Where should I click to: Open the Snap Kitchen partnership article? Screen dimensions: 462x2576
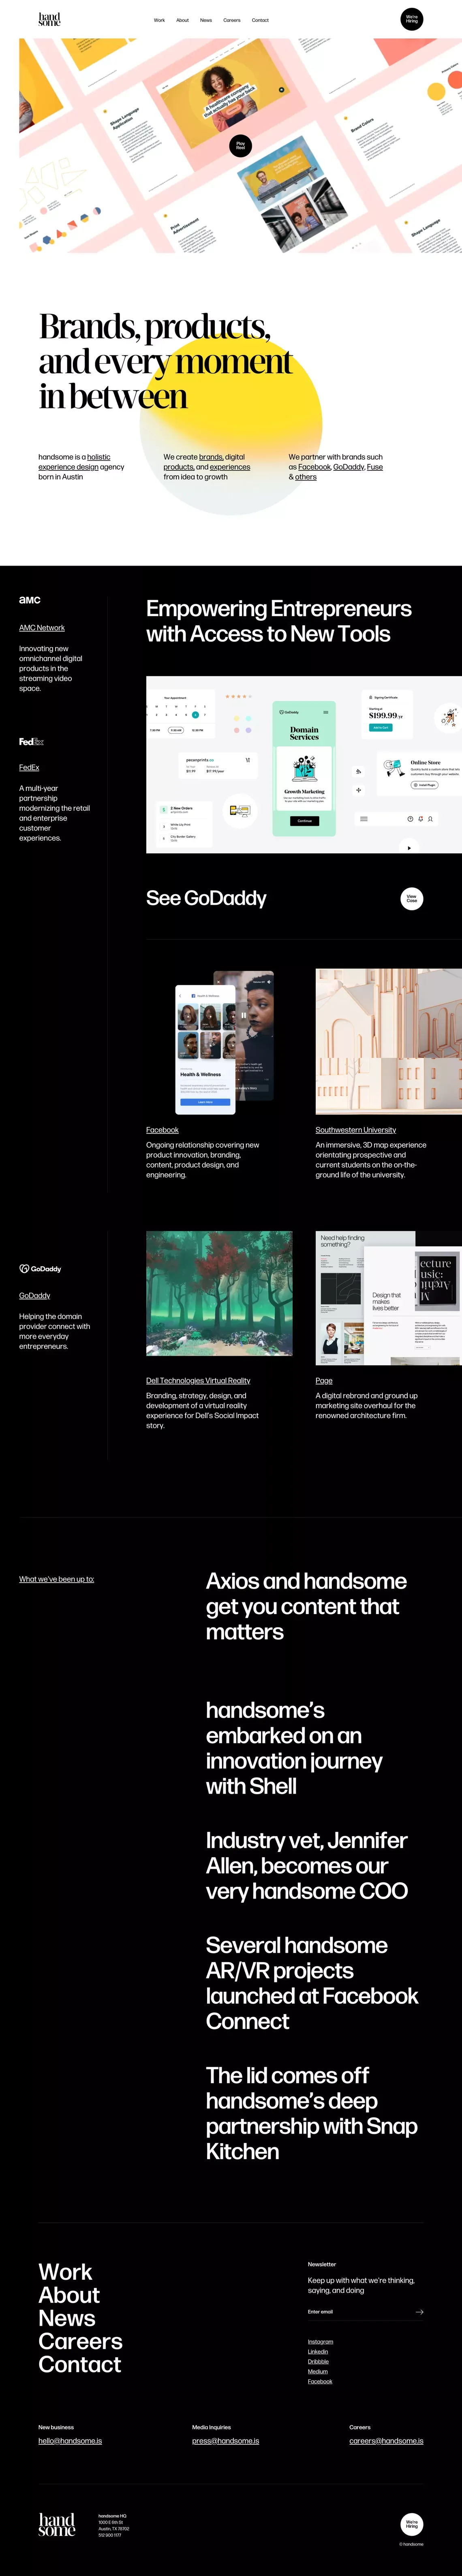312,2112
